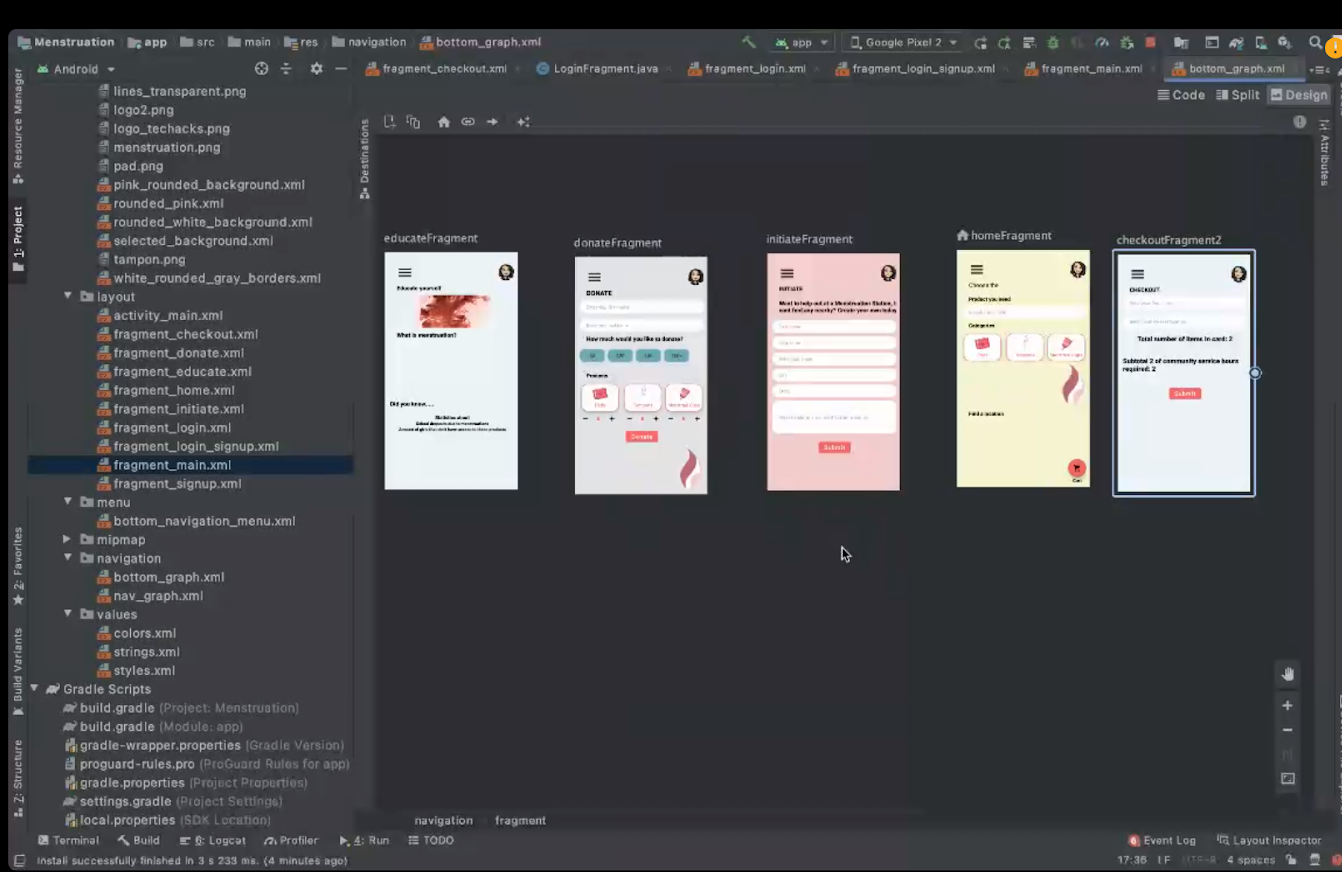Screen dimensions: 1342x872
Task: Open project panel settings gear icon
Action: (x=317, y=69)
